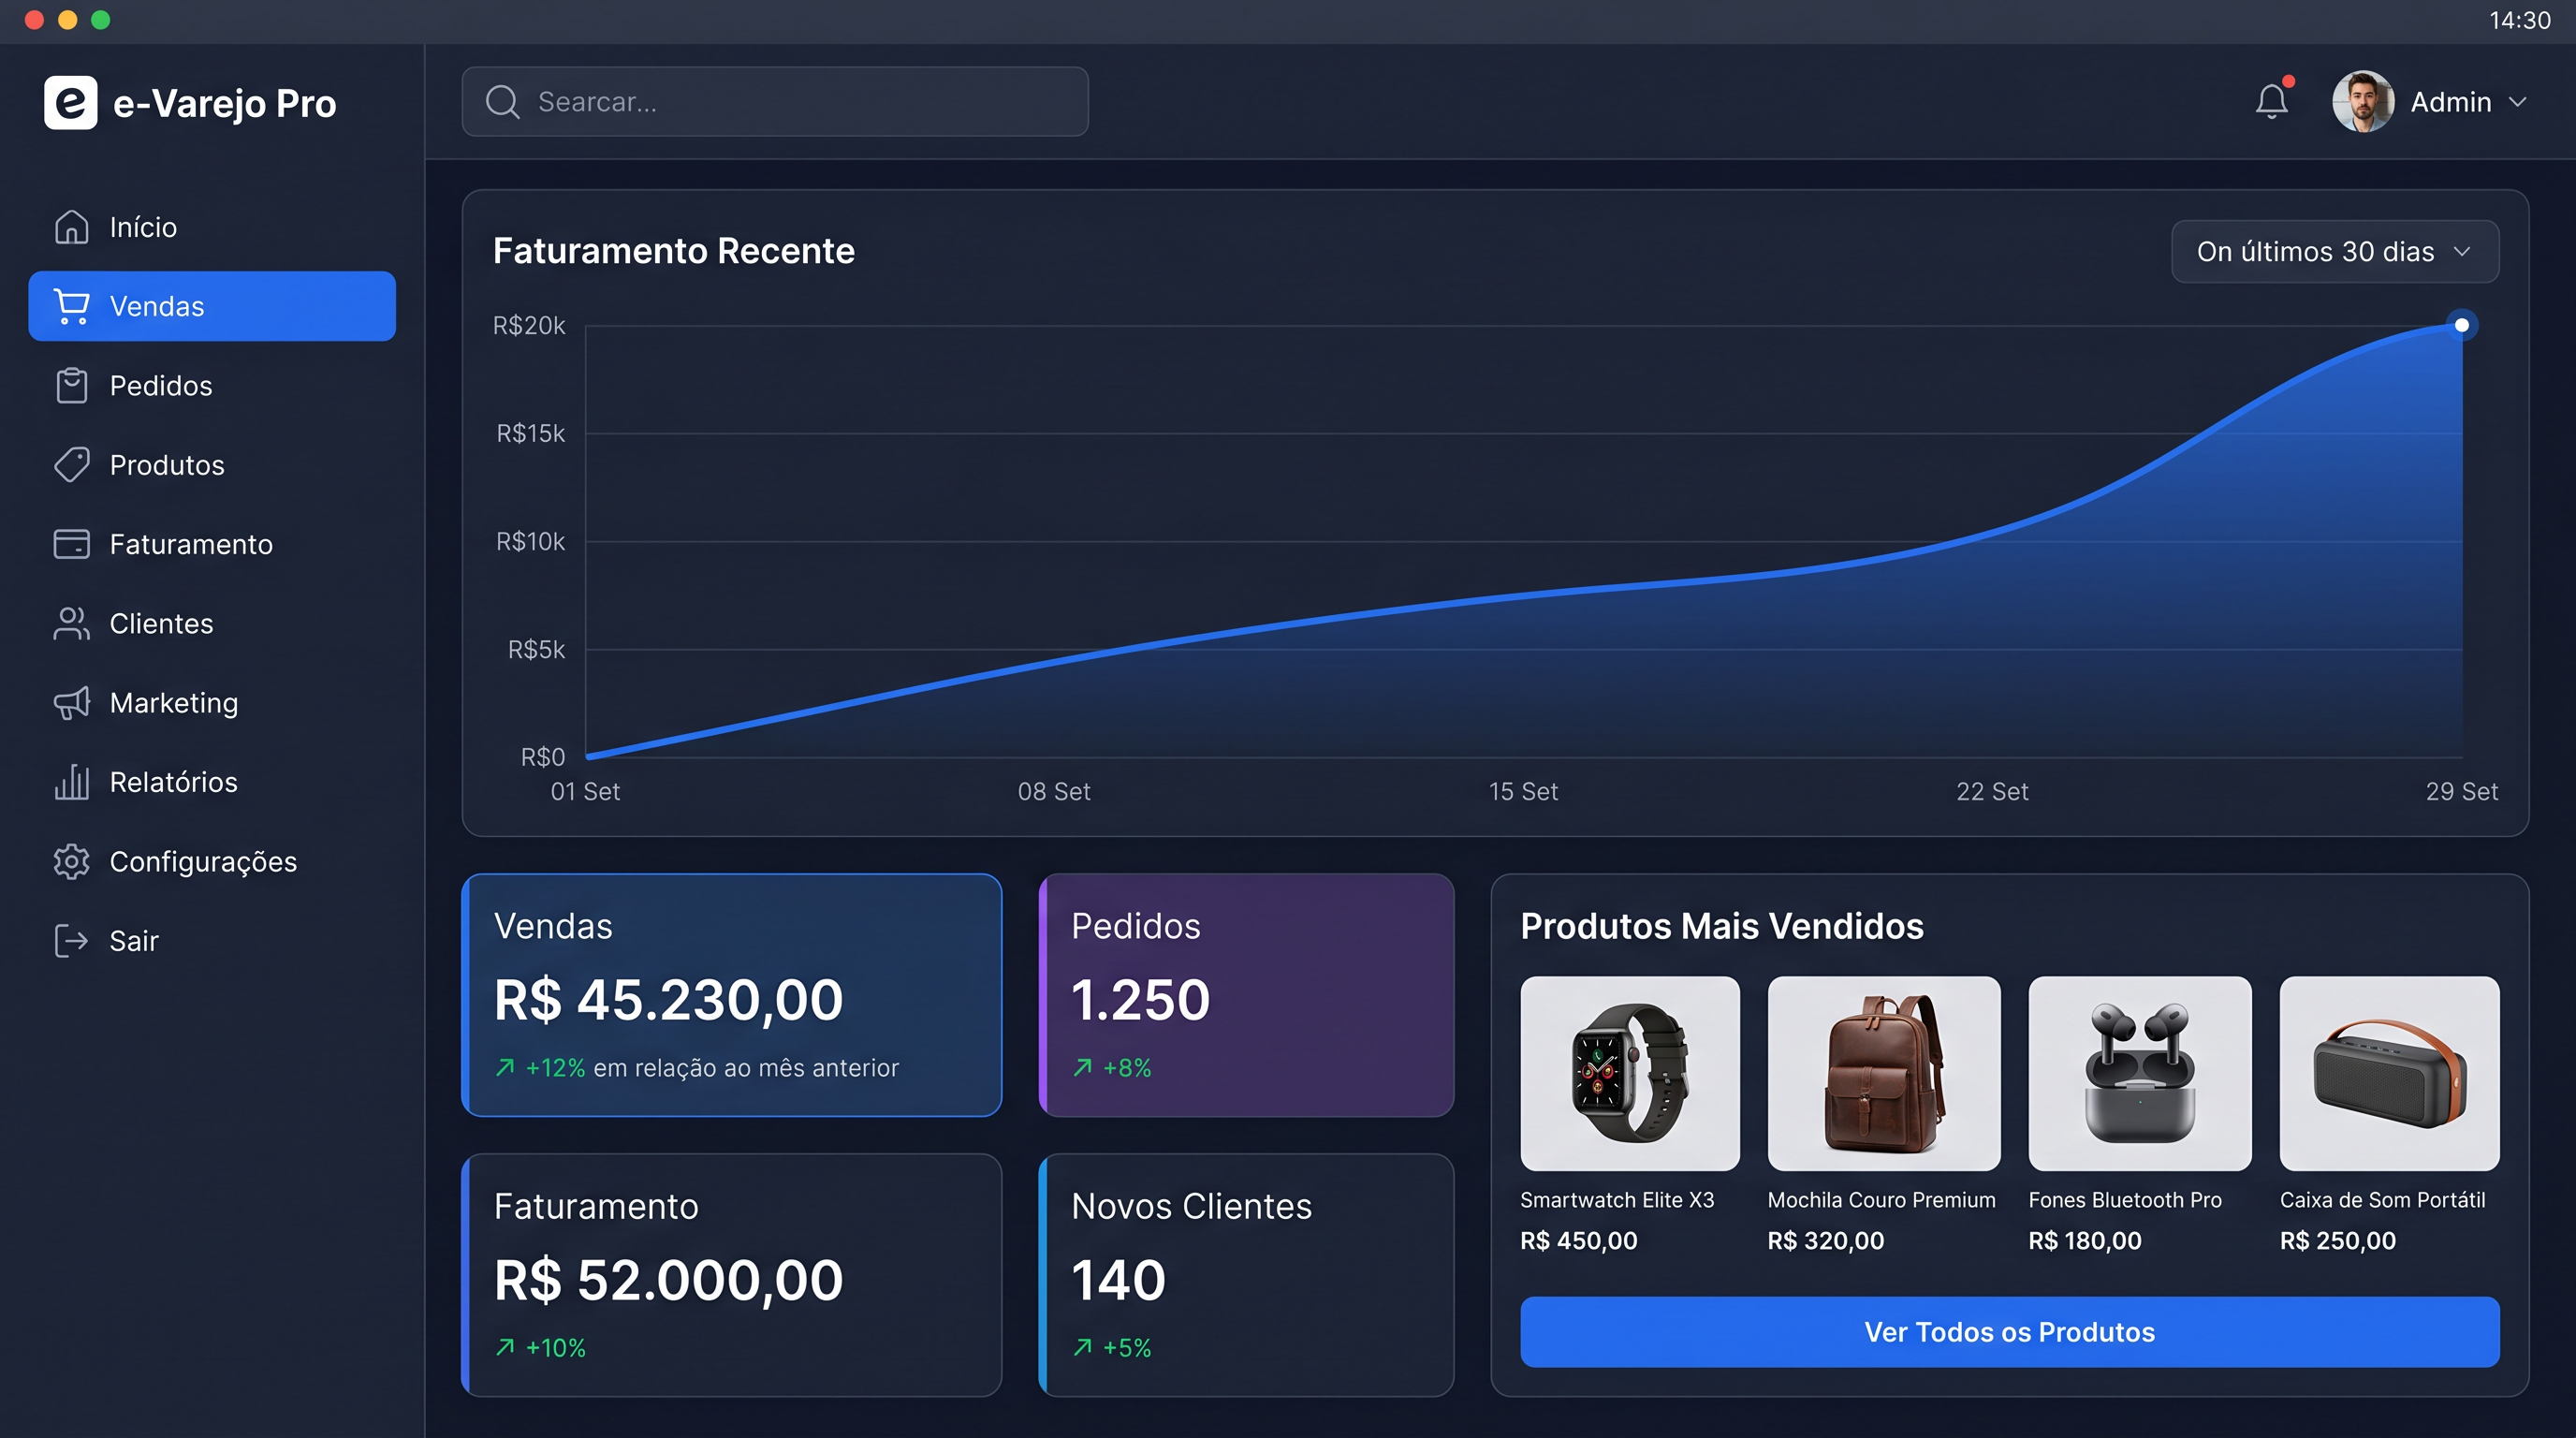Image resolution: width=2576 pixels, height=1438 pixels.
Task: Click the green maximize window button
Action: point(100,20)
